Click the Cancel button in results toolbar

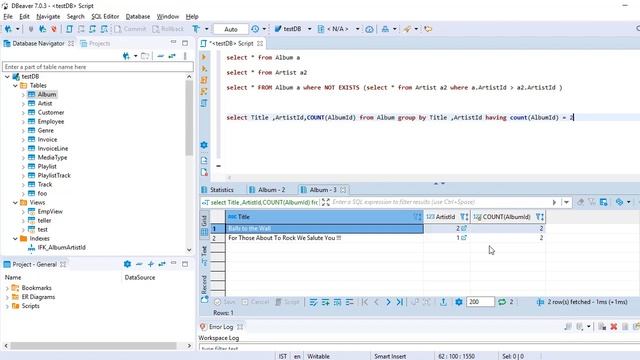point(255,302)
